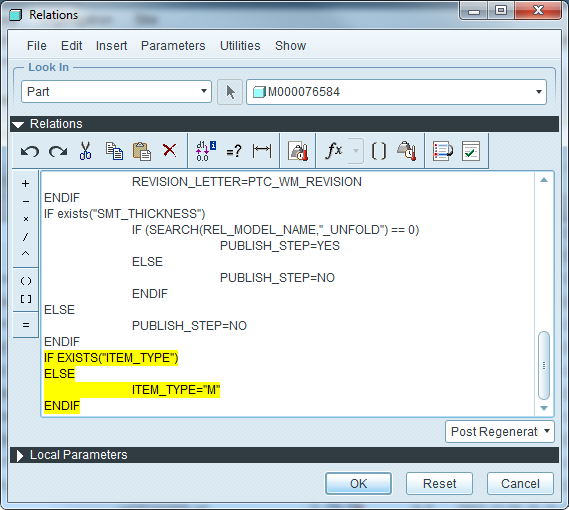Confirm with the OK button
Viewport: 569px width, 510px height.
[358, 484]
